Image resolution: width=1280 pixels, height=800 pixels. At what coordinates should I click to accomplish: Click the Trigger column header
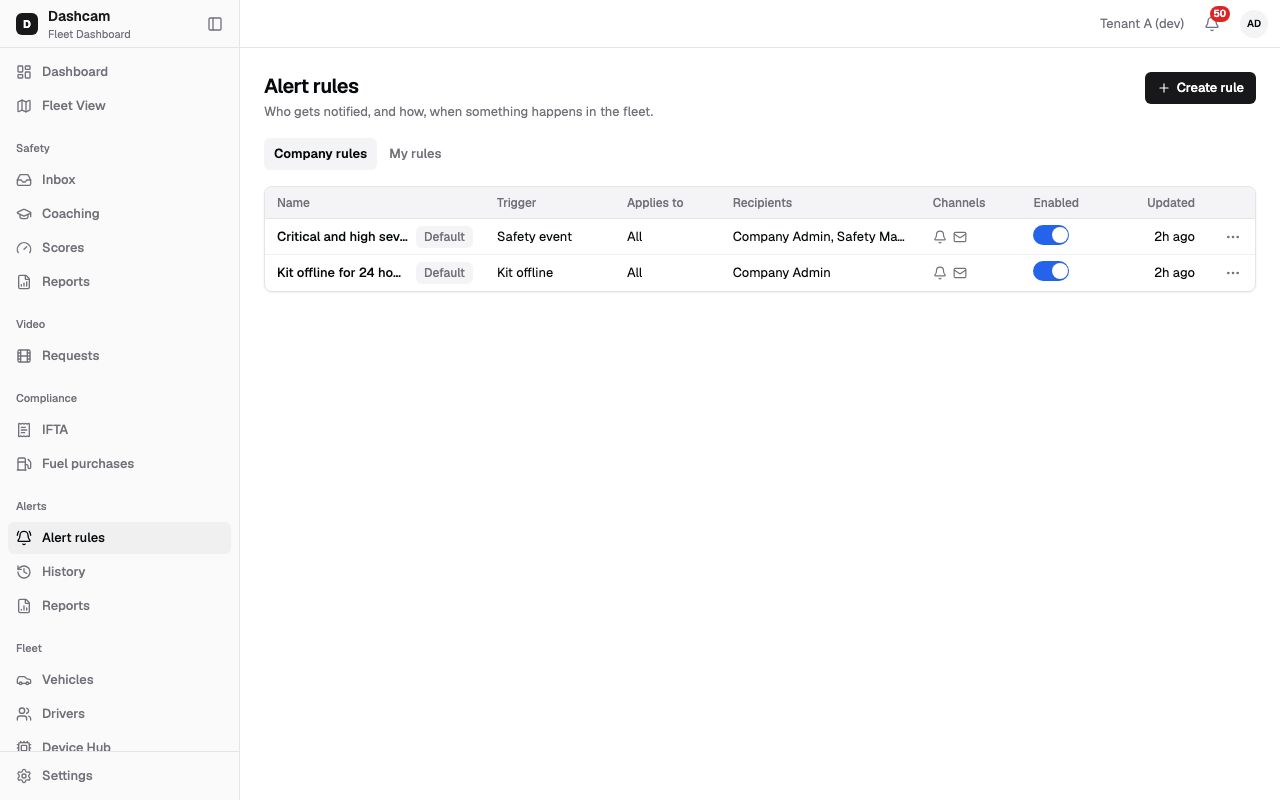(x=516, y=203)
